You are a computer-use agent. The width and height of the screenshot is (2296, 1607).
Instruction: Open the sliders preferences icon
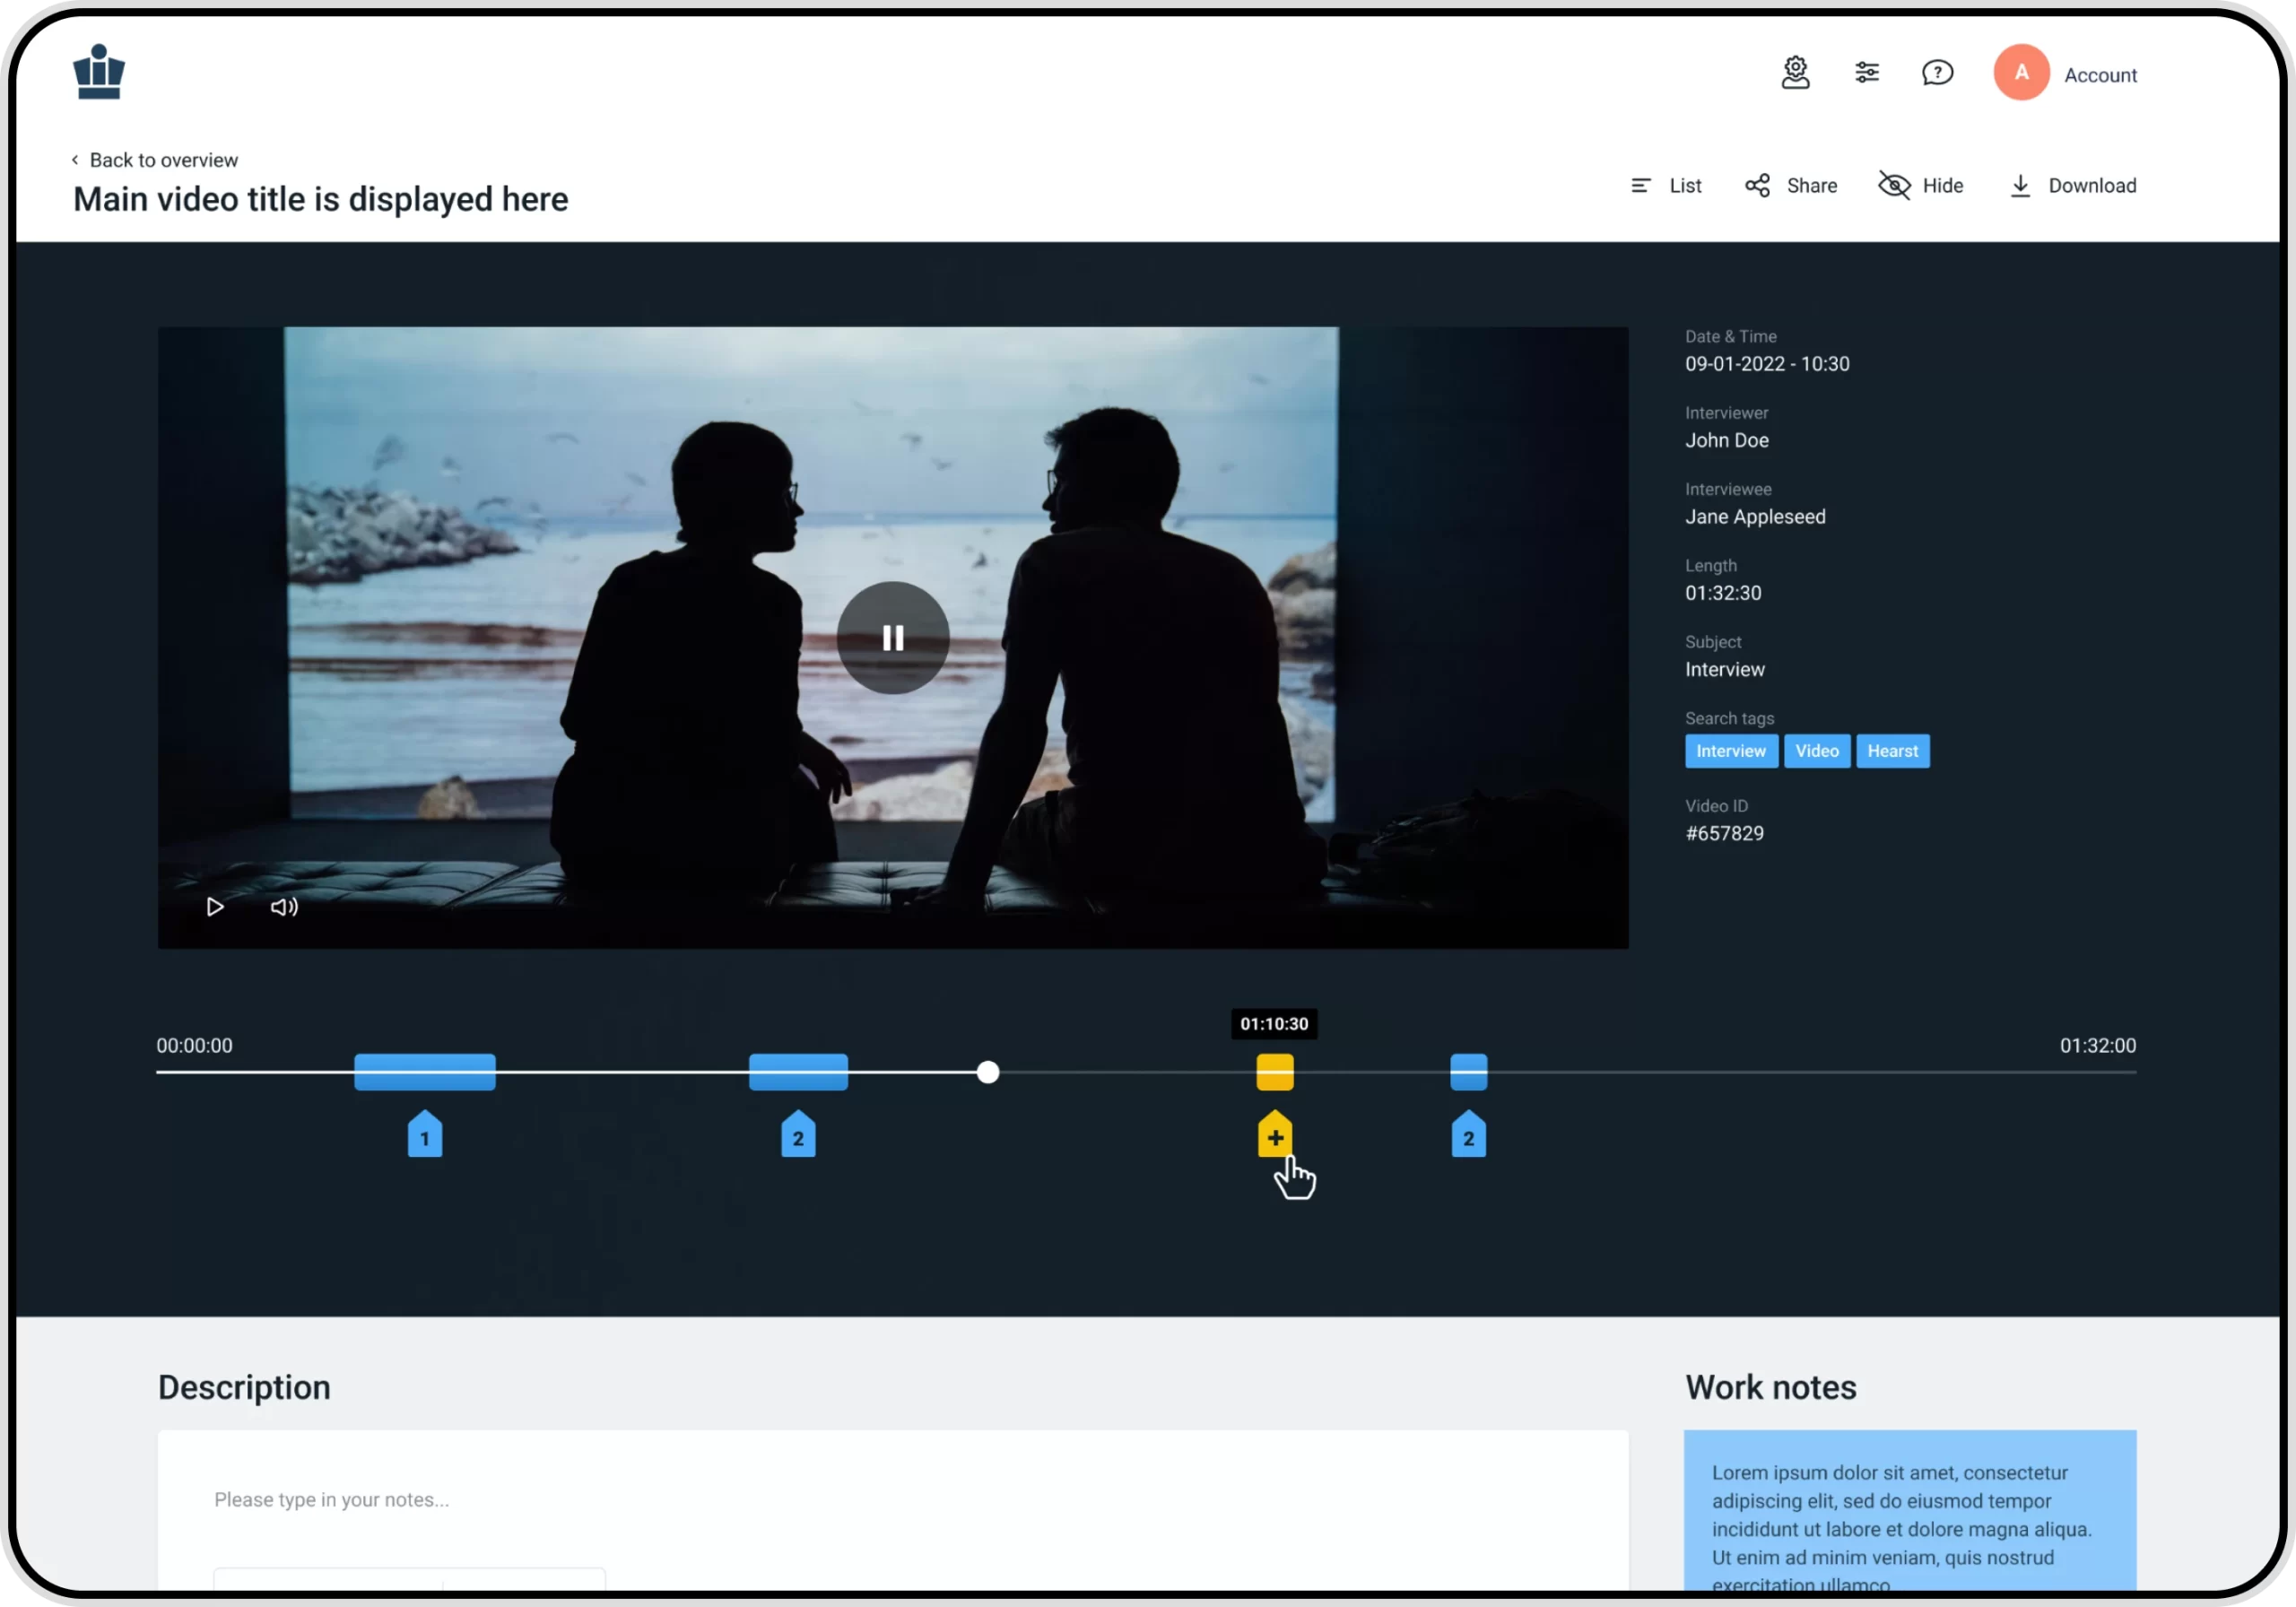(x=1866, y=73)
